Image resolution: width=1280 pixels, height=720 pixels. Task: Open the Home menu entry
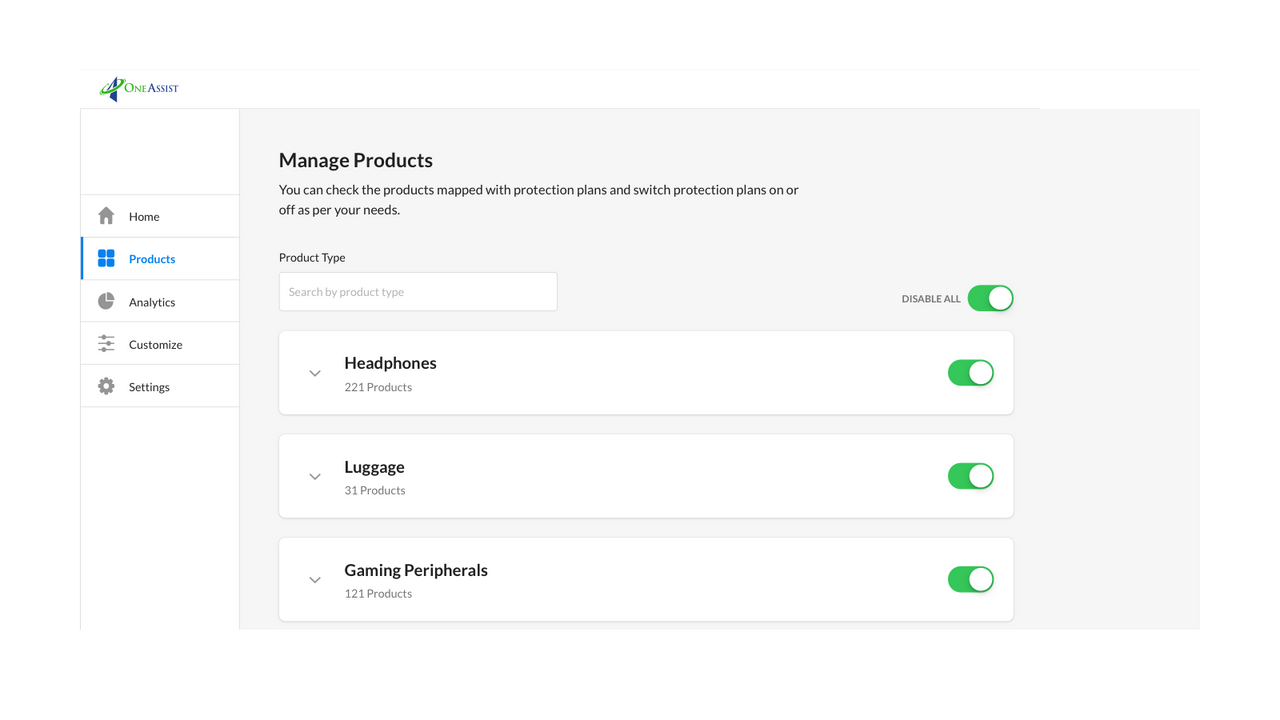point(144,216)
